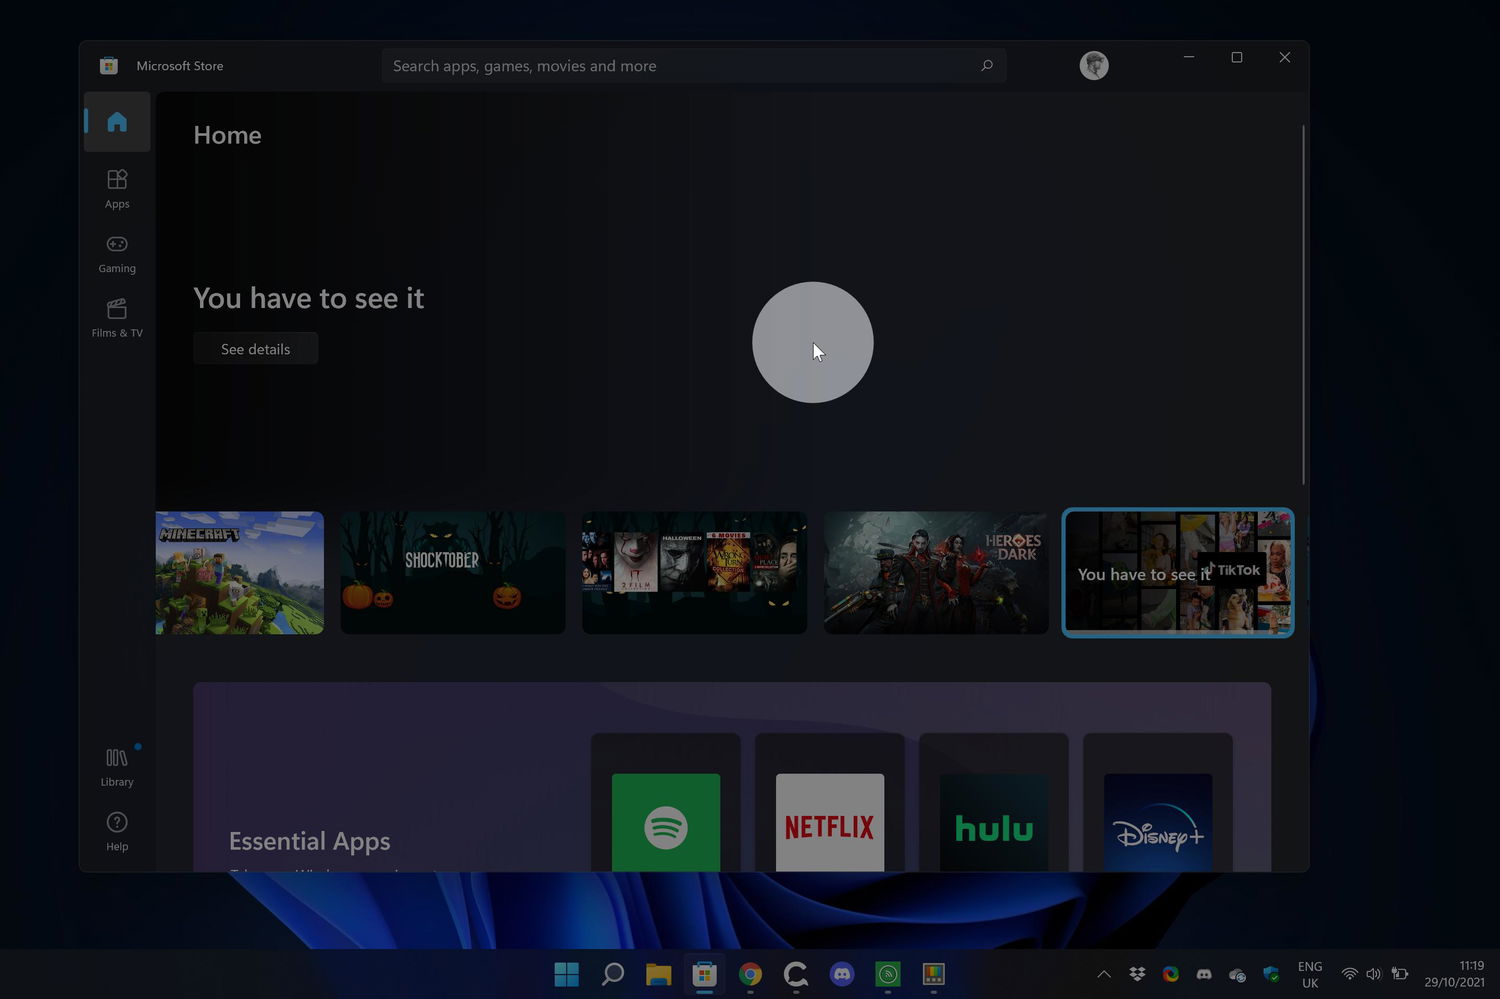The image size is (1500, 999).
Task: Open the Films & TV section
Action: tap(117, 318)
